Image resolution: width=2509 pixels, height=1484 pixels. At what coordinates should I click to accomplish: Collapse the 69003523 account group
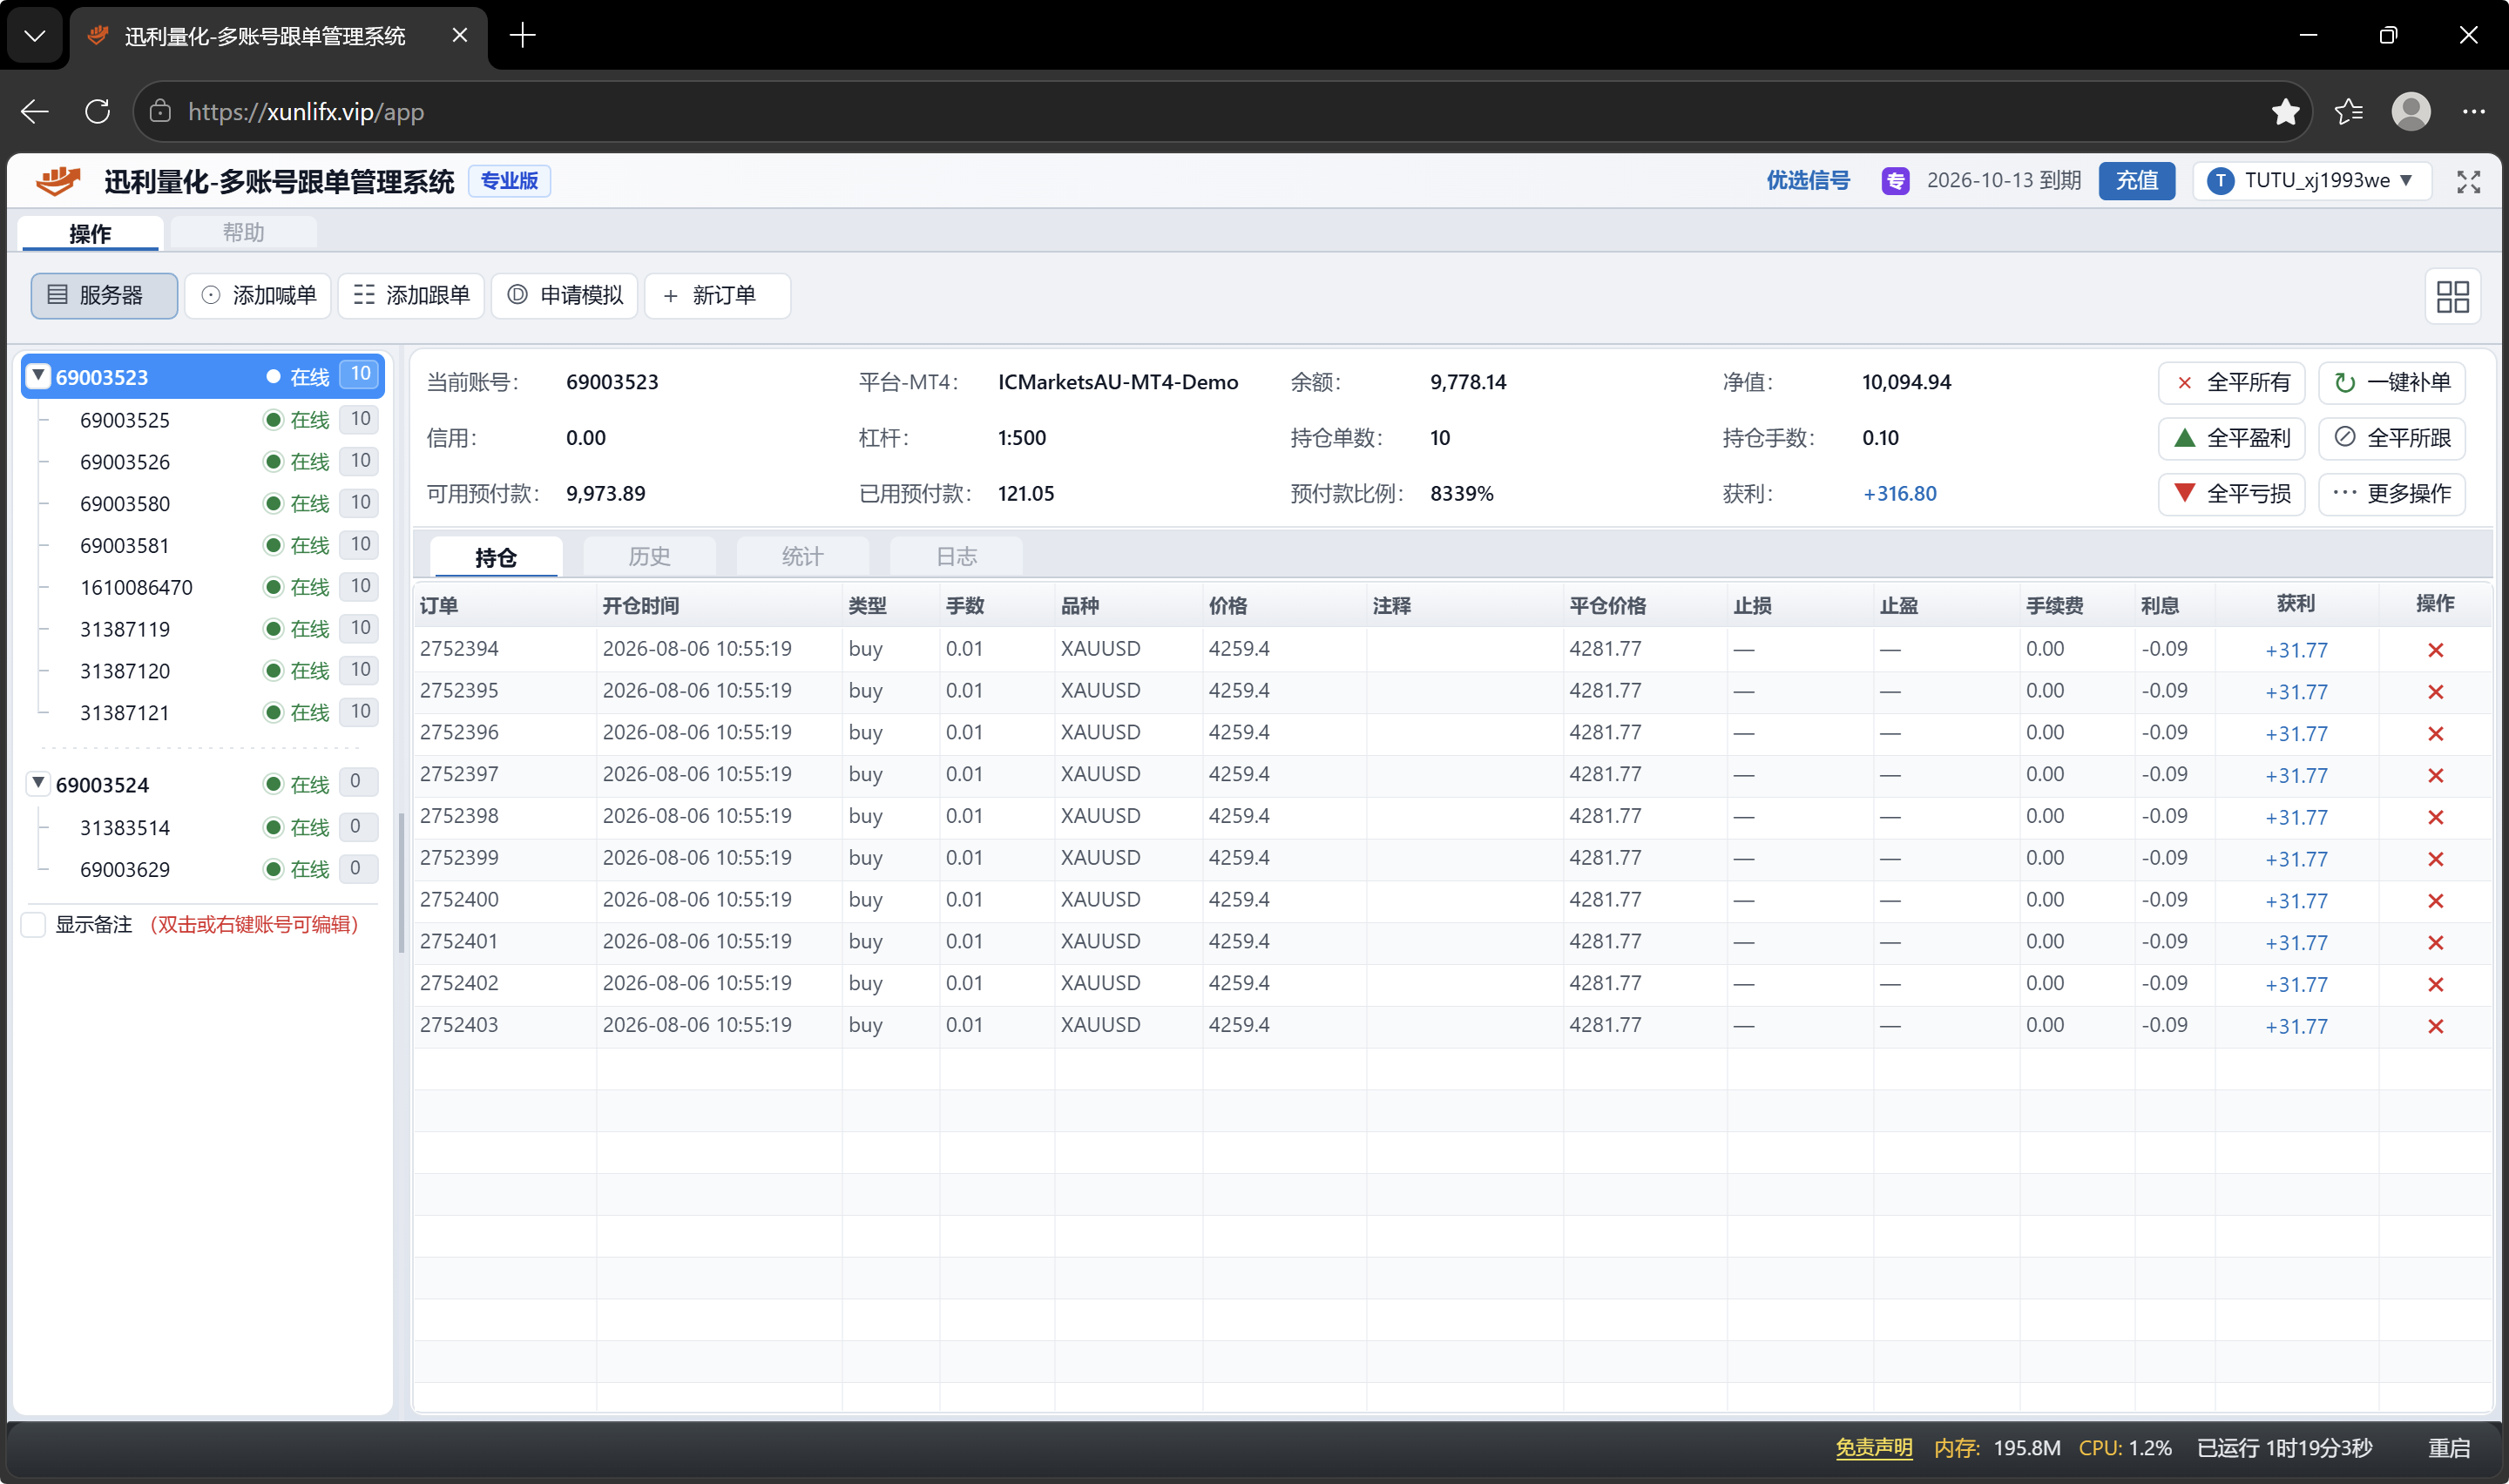(38, 376)
